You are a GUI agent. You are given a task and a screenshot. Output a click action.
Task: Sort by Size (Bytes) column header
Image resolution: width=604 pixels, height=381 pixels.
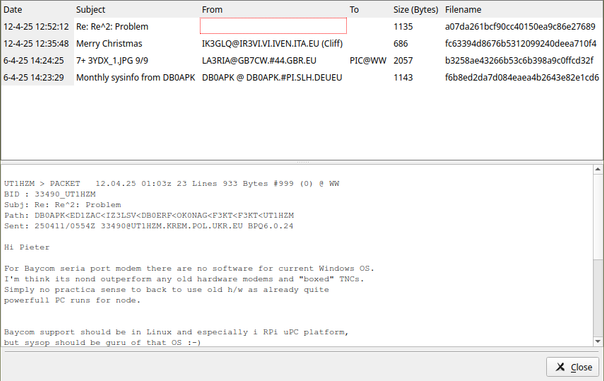pos(416,10)
